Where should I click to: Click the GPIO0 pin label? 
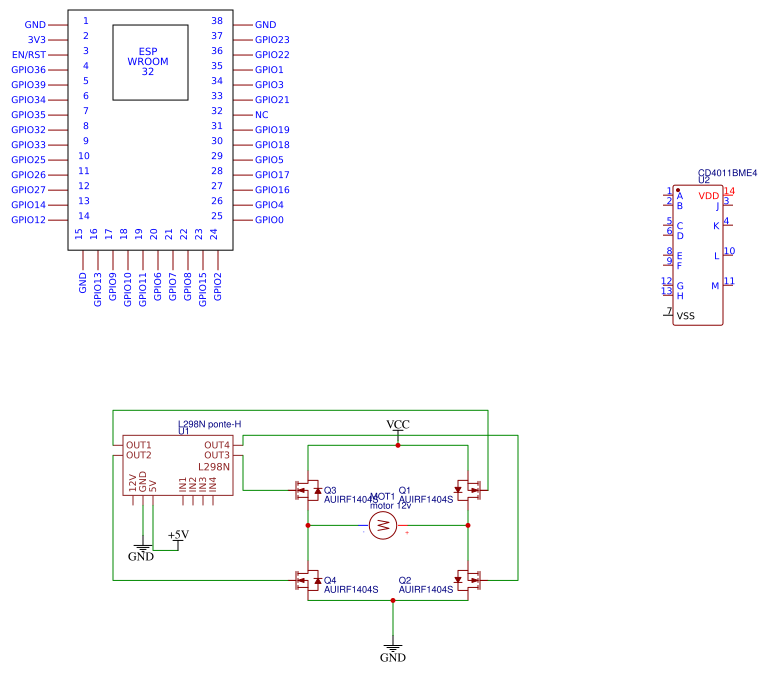point(269,220)
